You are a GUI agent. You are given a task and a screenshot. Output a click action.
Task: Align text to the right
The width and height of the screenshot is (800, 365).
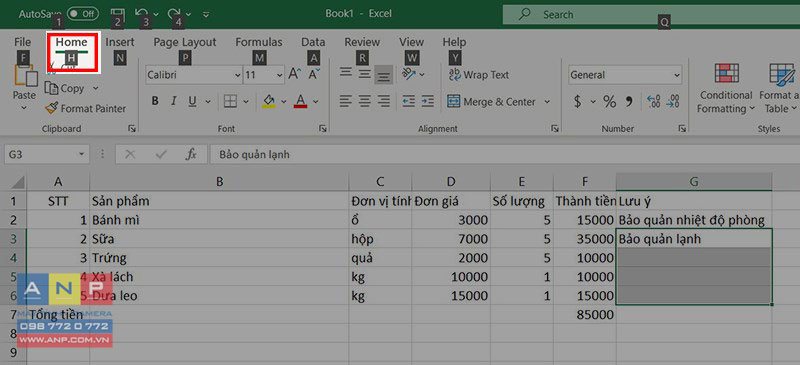click(x=383, y=101)
